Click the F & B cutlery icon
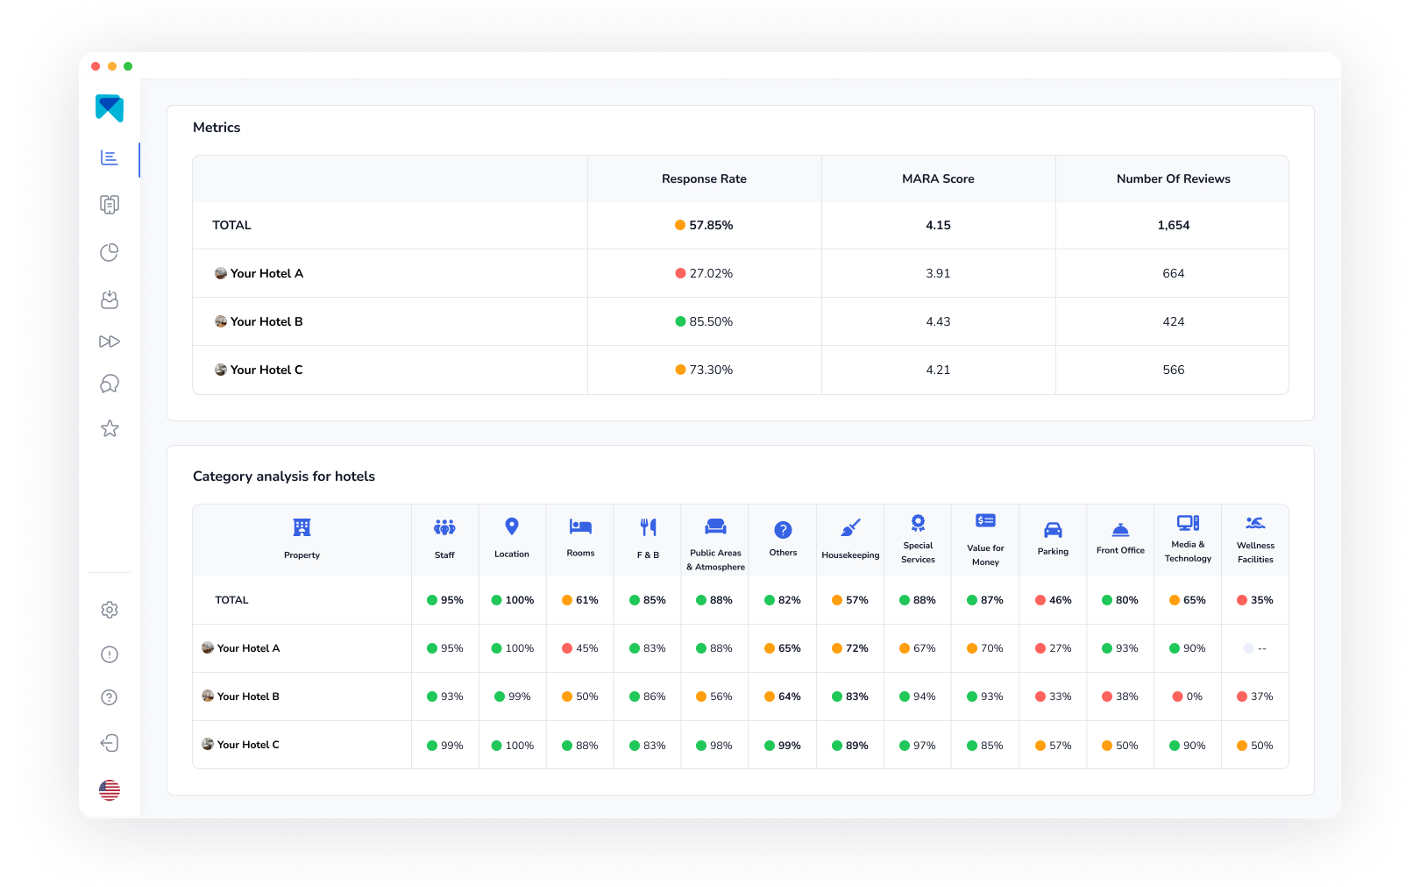 pos(648,527)
